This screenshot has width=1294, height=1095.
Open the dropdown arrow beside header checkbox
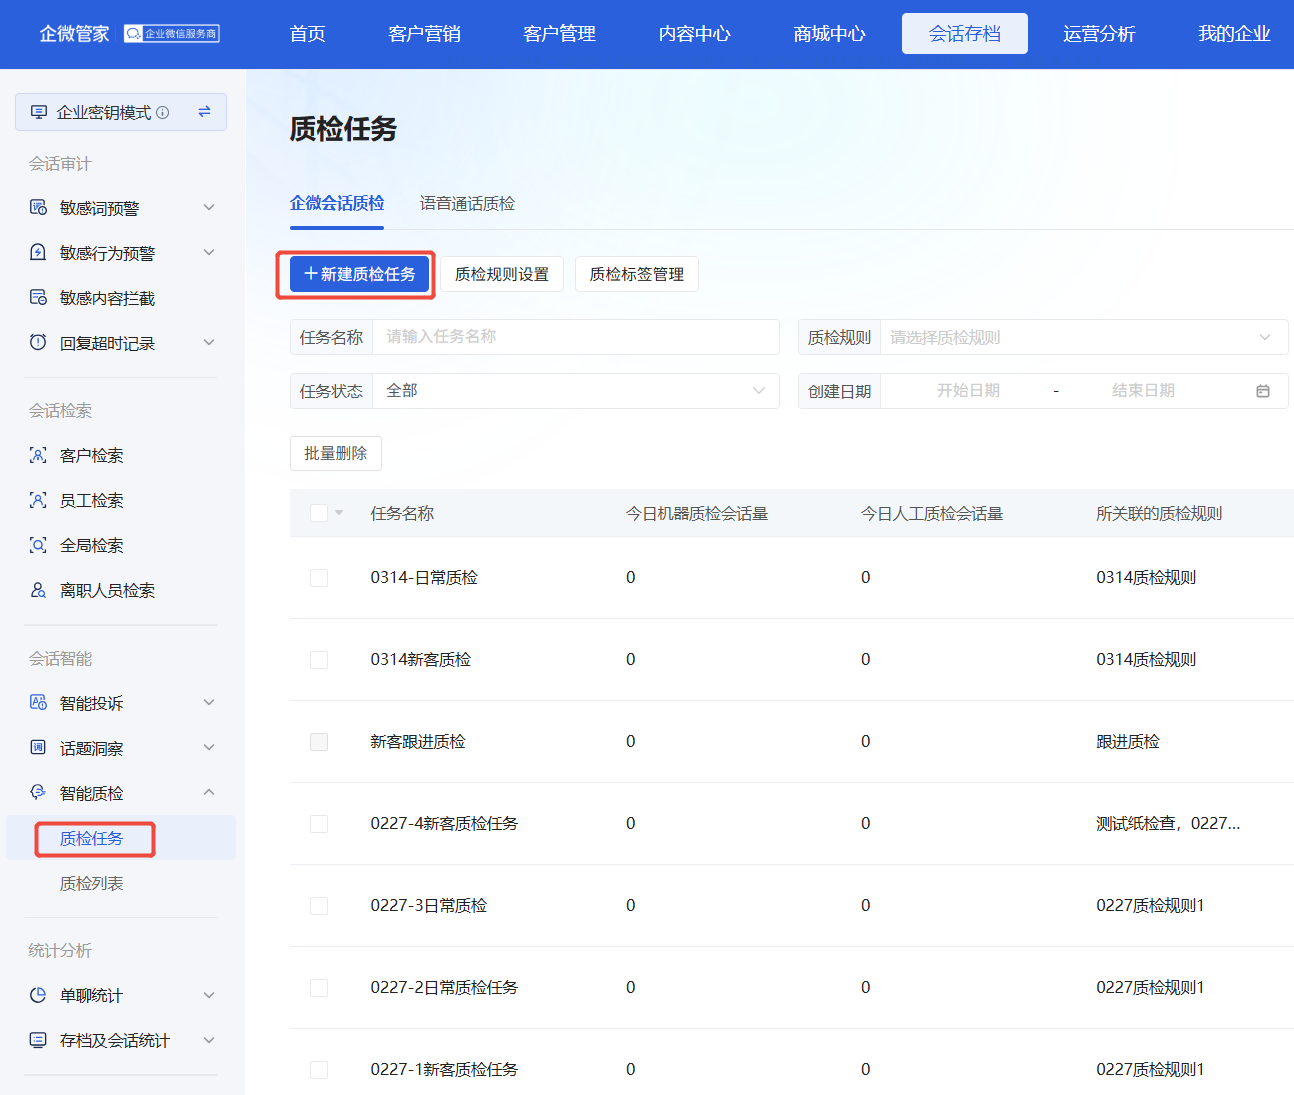pos(339,513)
